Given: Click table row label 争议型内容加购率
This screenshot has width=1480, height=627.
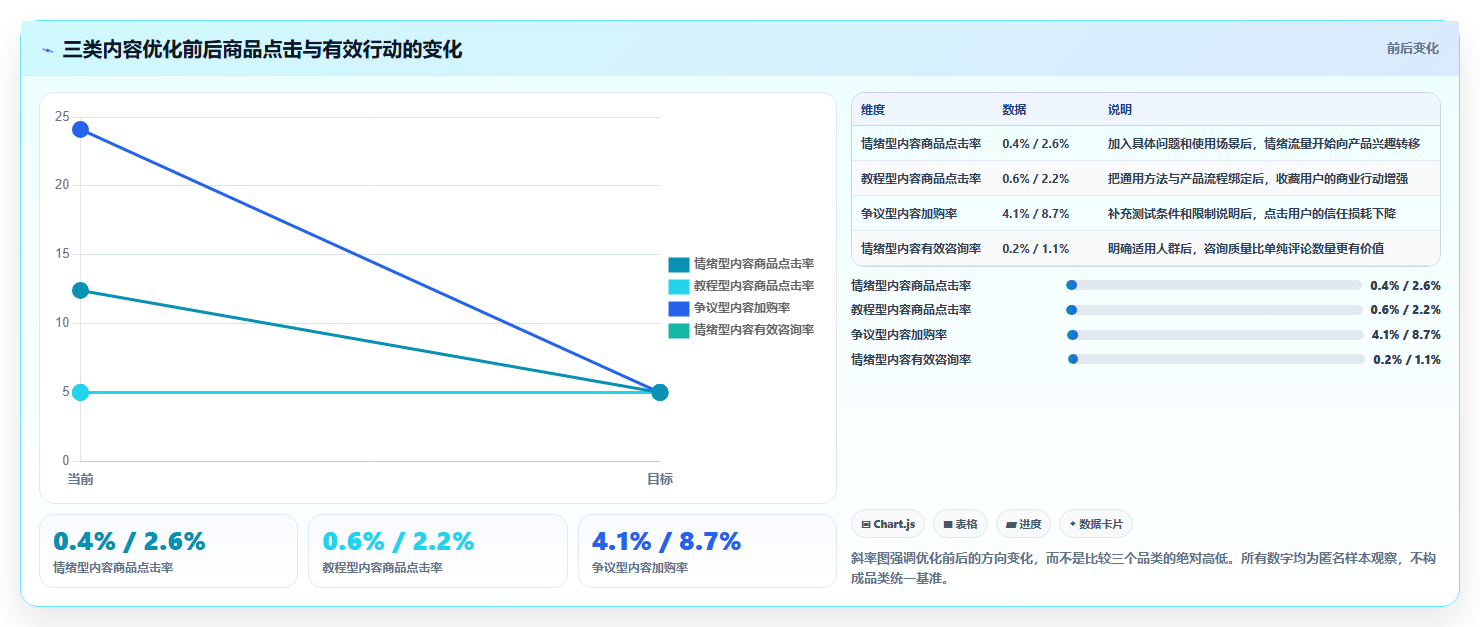Looking at the screenshot, I should pyautogui.click(x=909, y=214).
